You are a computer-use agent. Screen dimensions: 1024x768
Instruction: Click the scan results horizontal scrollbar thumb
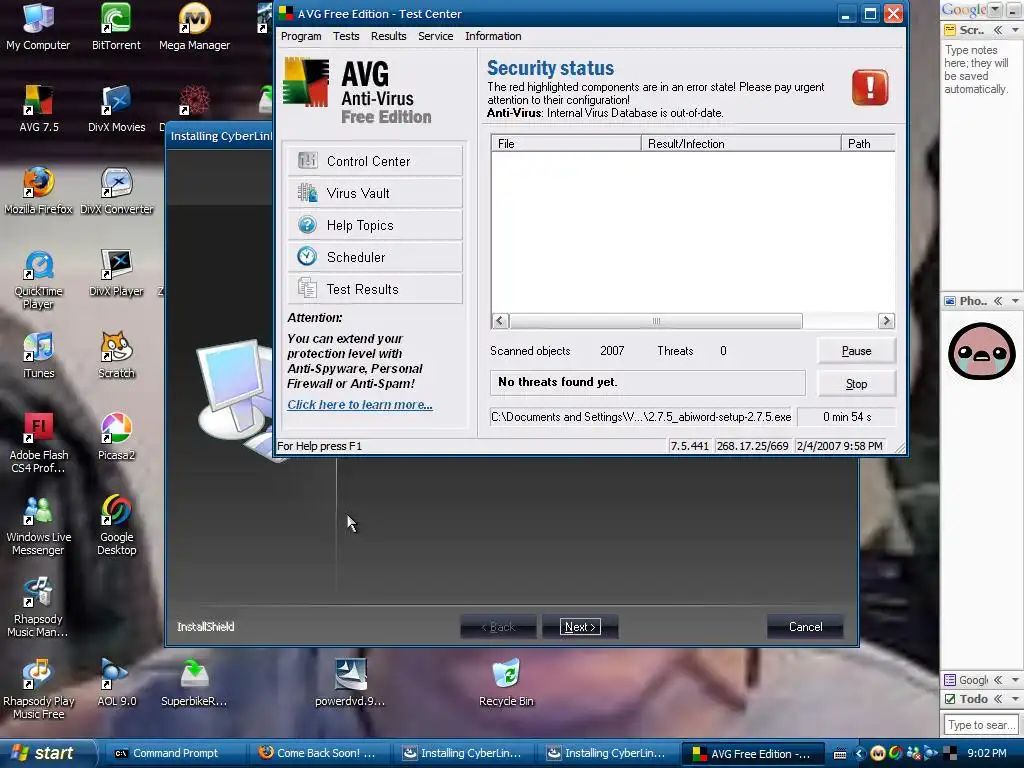point(656,321)
